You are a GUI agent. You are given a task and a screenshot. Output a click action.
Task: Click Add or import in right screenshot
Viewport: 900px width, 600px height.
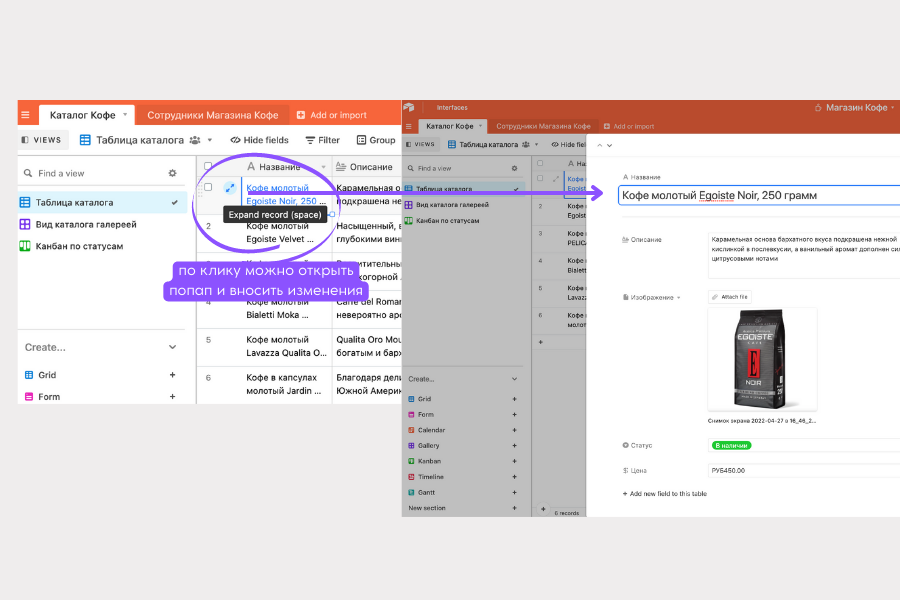click(629, 126)
